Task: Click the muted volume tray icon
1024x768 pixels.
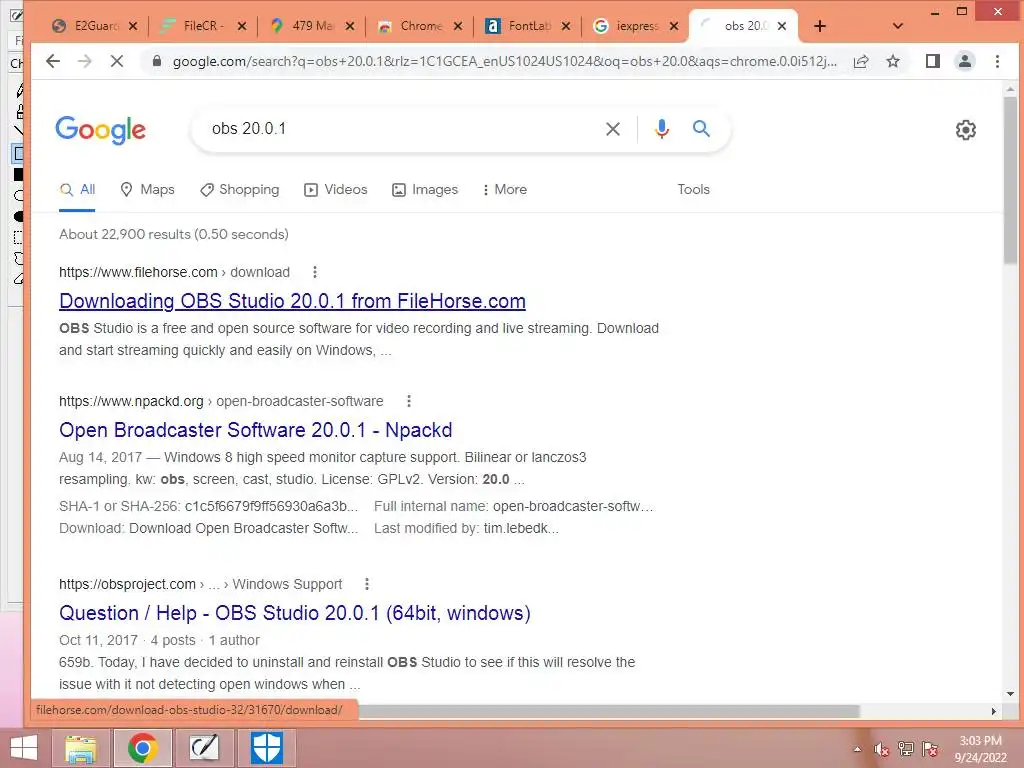Action: (882, 749)
